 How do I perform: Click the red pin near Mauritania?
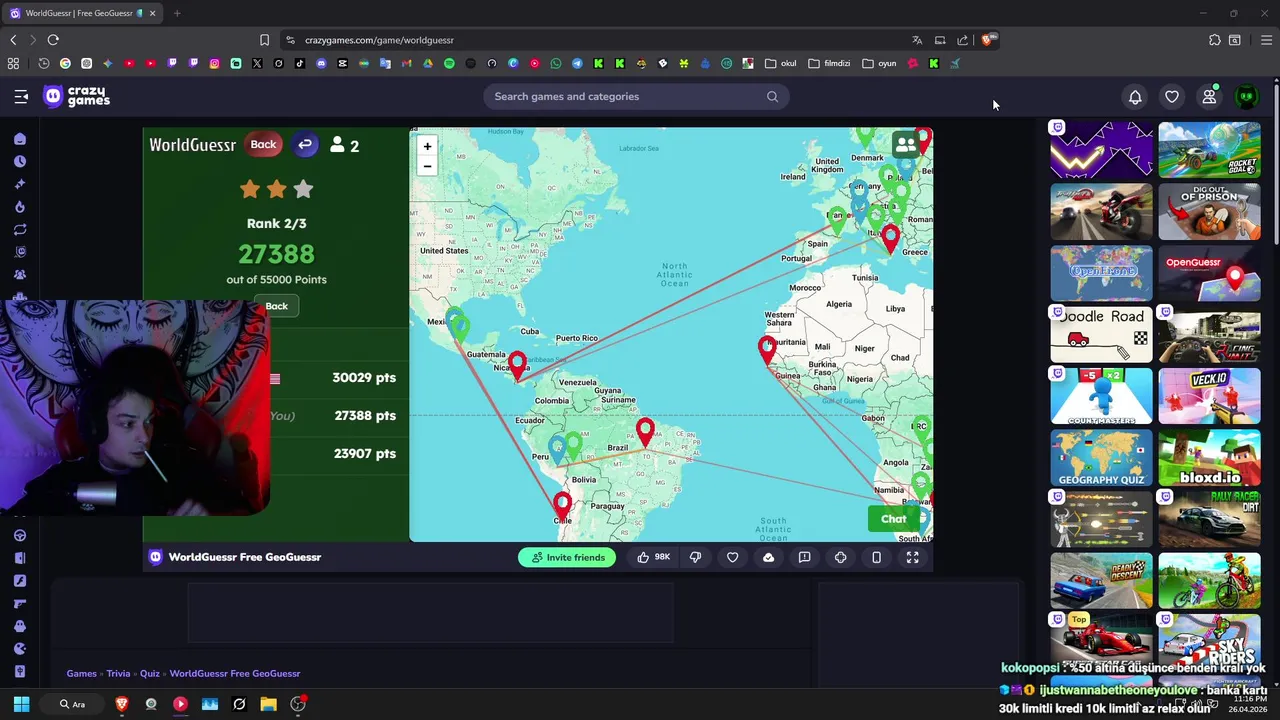767,350
